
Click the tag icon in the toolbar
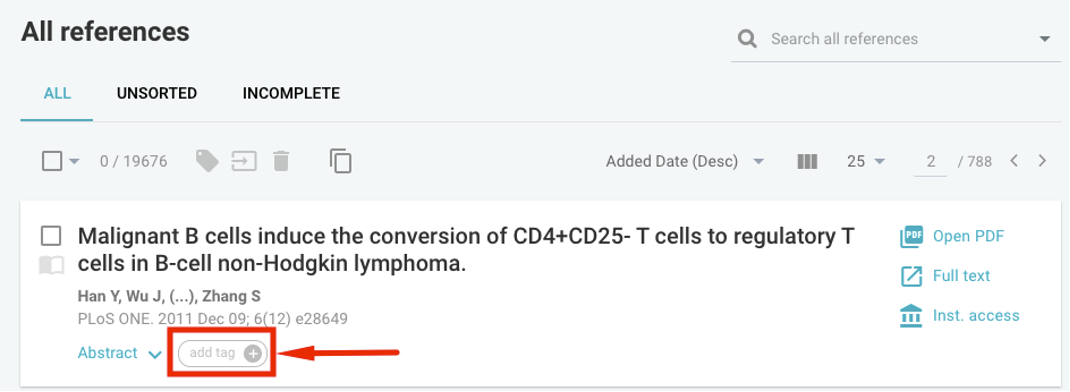tap(207, 161)
